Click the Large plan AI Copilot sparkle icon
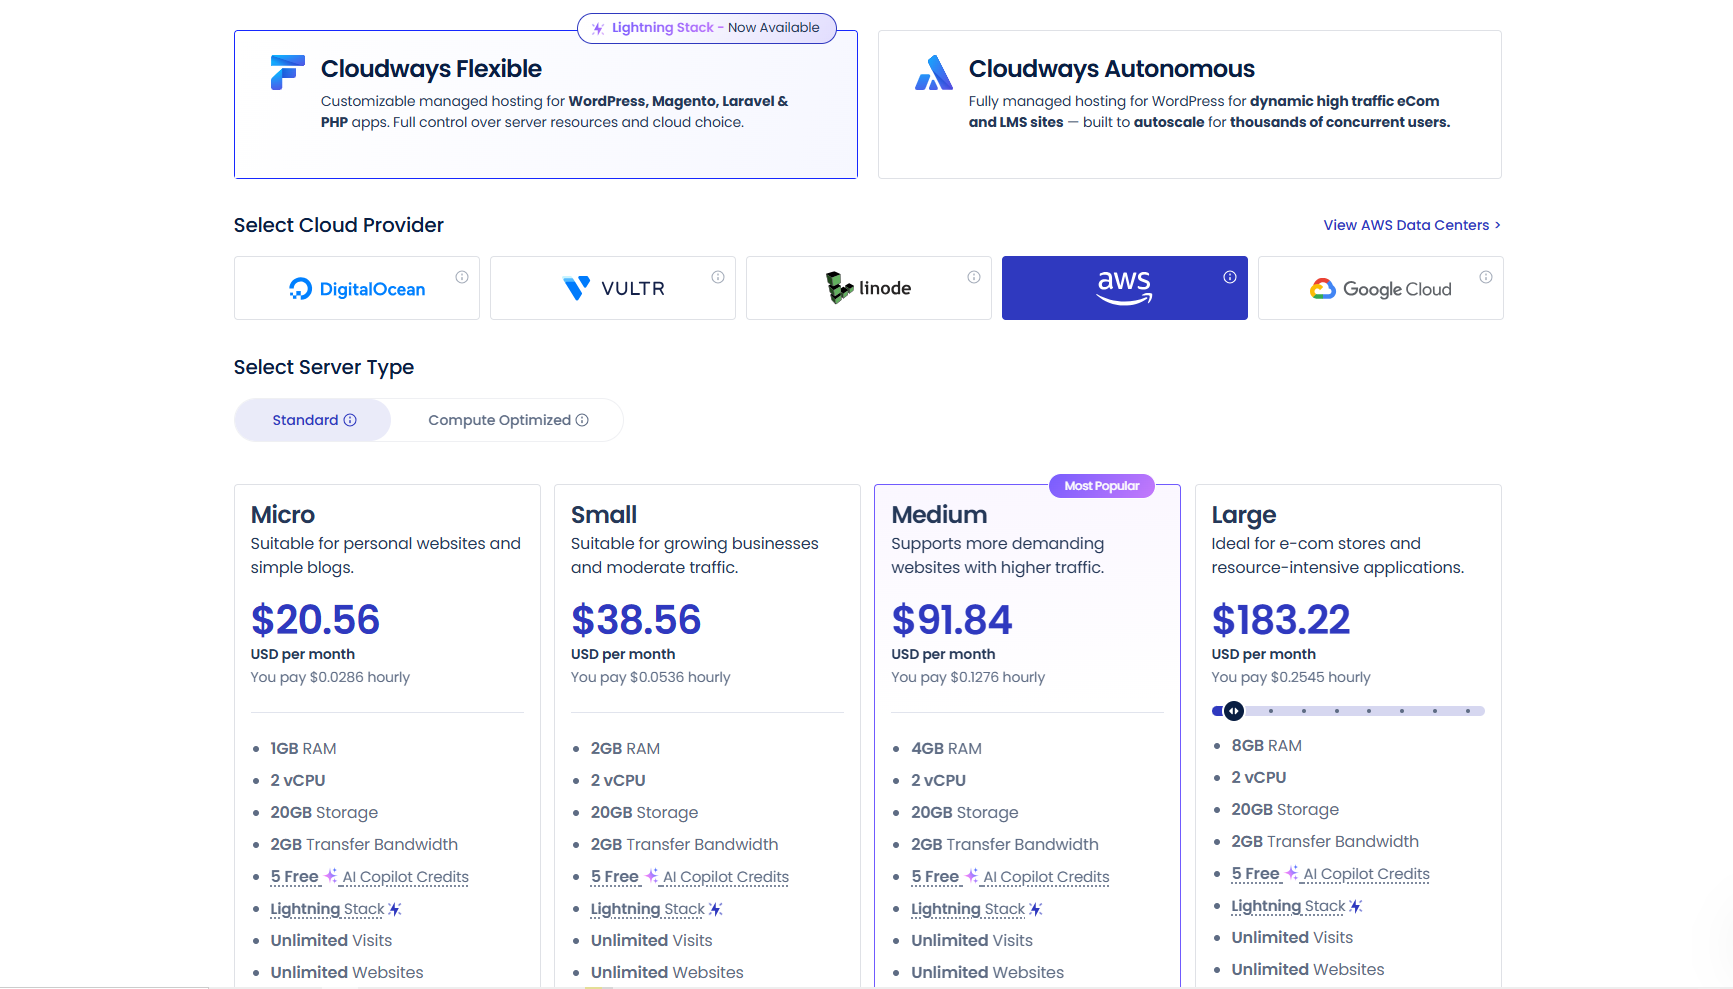 click(x=1292, y=873)
